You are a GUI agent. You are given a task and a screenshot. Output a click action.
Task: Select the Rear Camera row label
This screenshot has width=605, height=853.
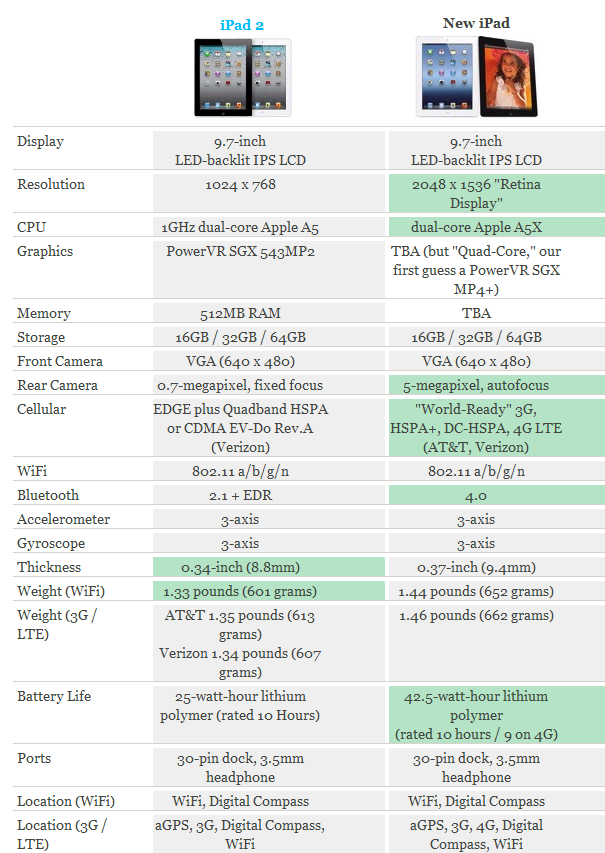[x=59, y=385]
